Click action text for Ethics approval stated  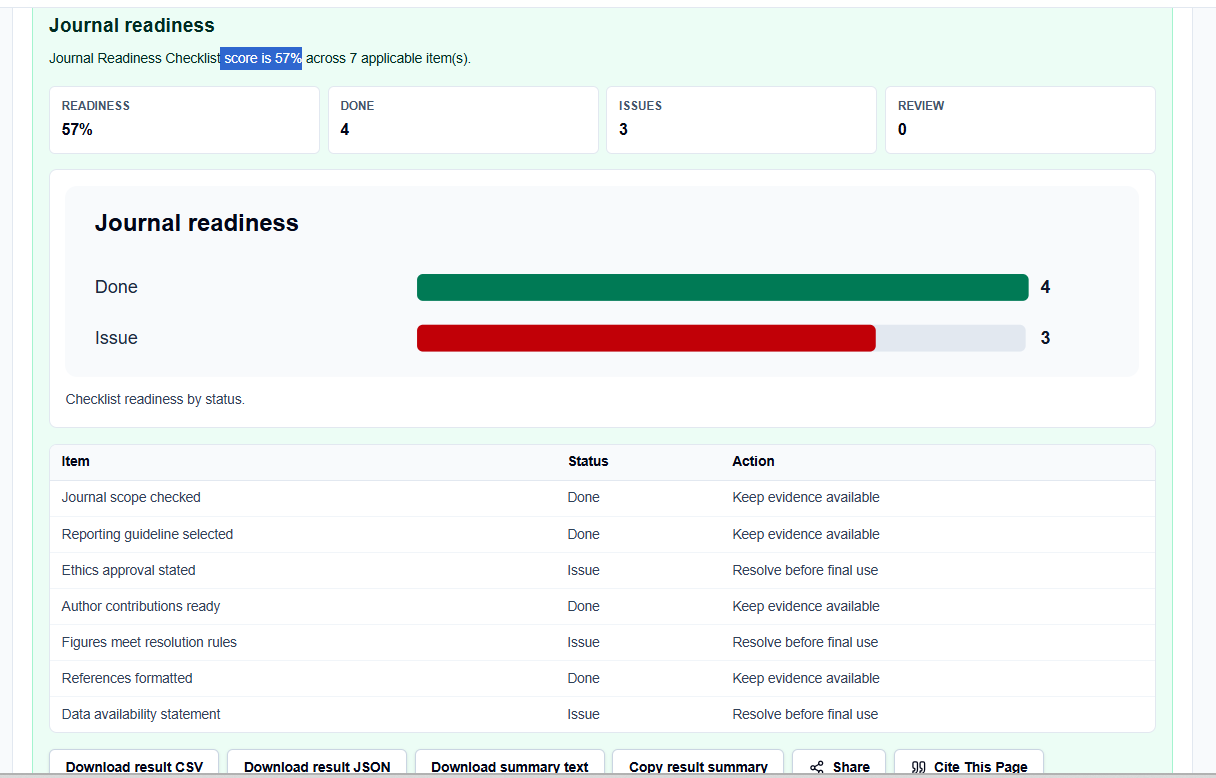point(805,570)
